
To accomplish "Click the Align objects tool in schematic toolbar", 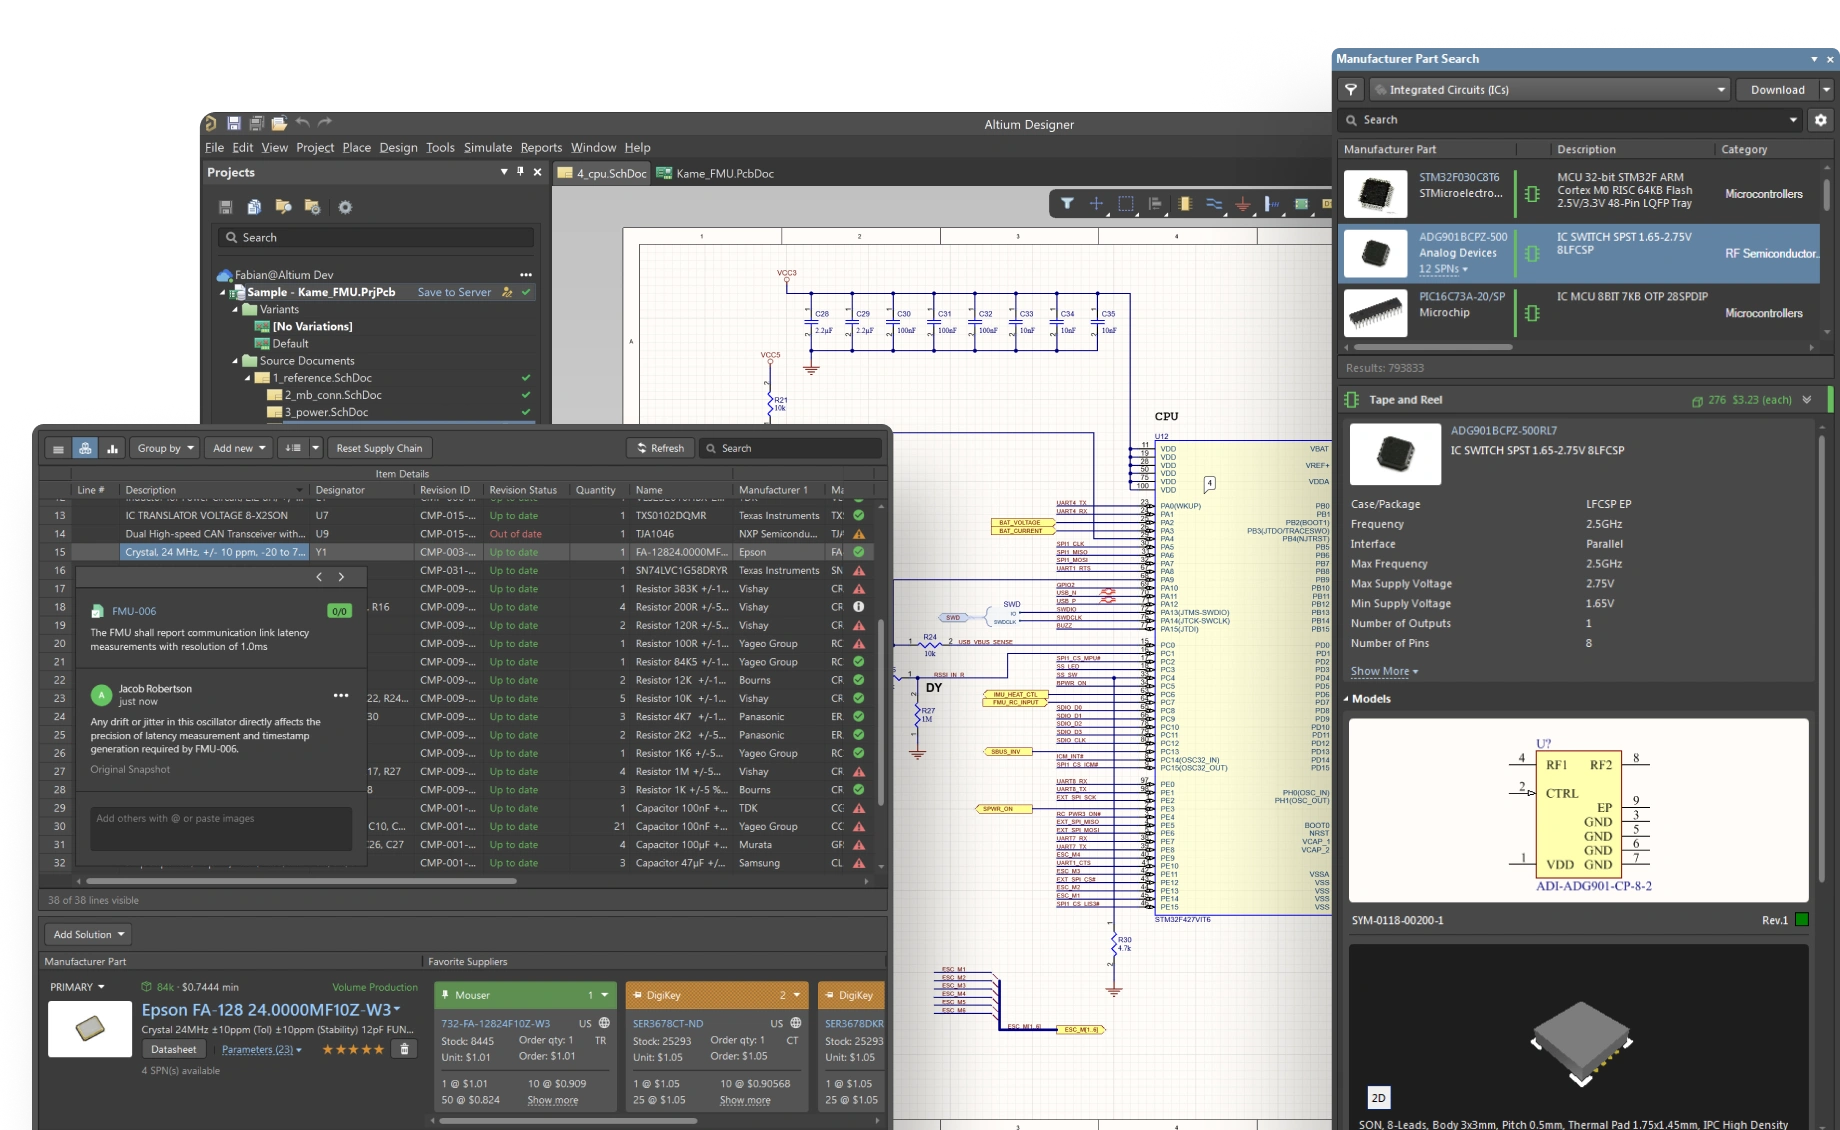I will pyautogui.click(x=1155, y=204).
